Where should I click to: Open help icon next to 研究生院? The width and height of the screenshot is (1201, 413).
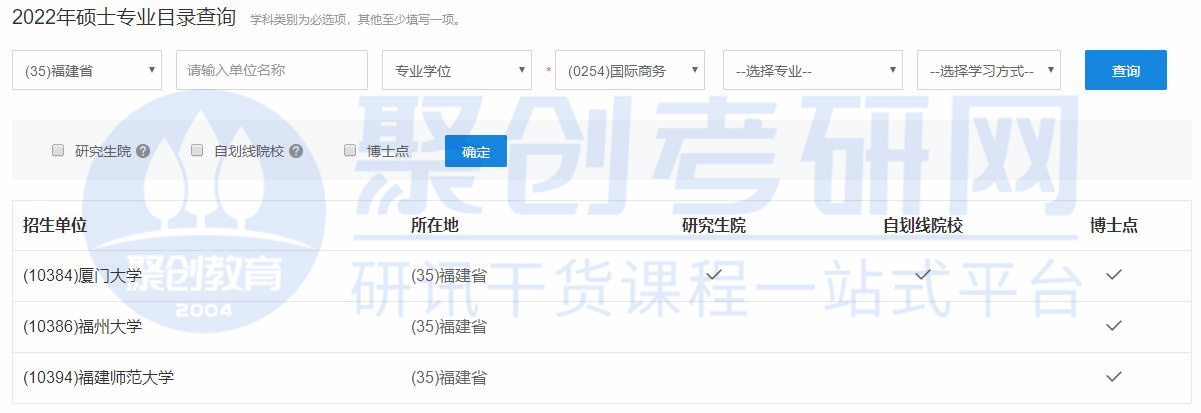143,151
